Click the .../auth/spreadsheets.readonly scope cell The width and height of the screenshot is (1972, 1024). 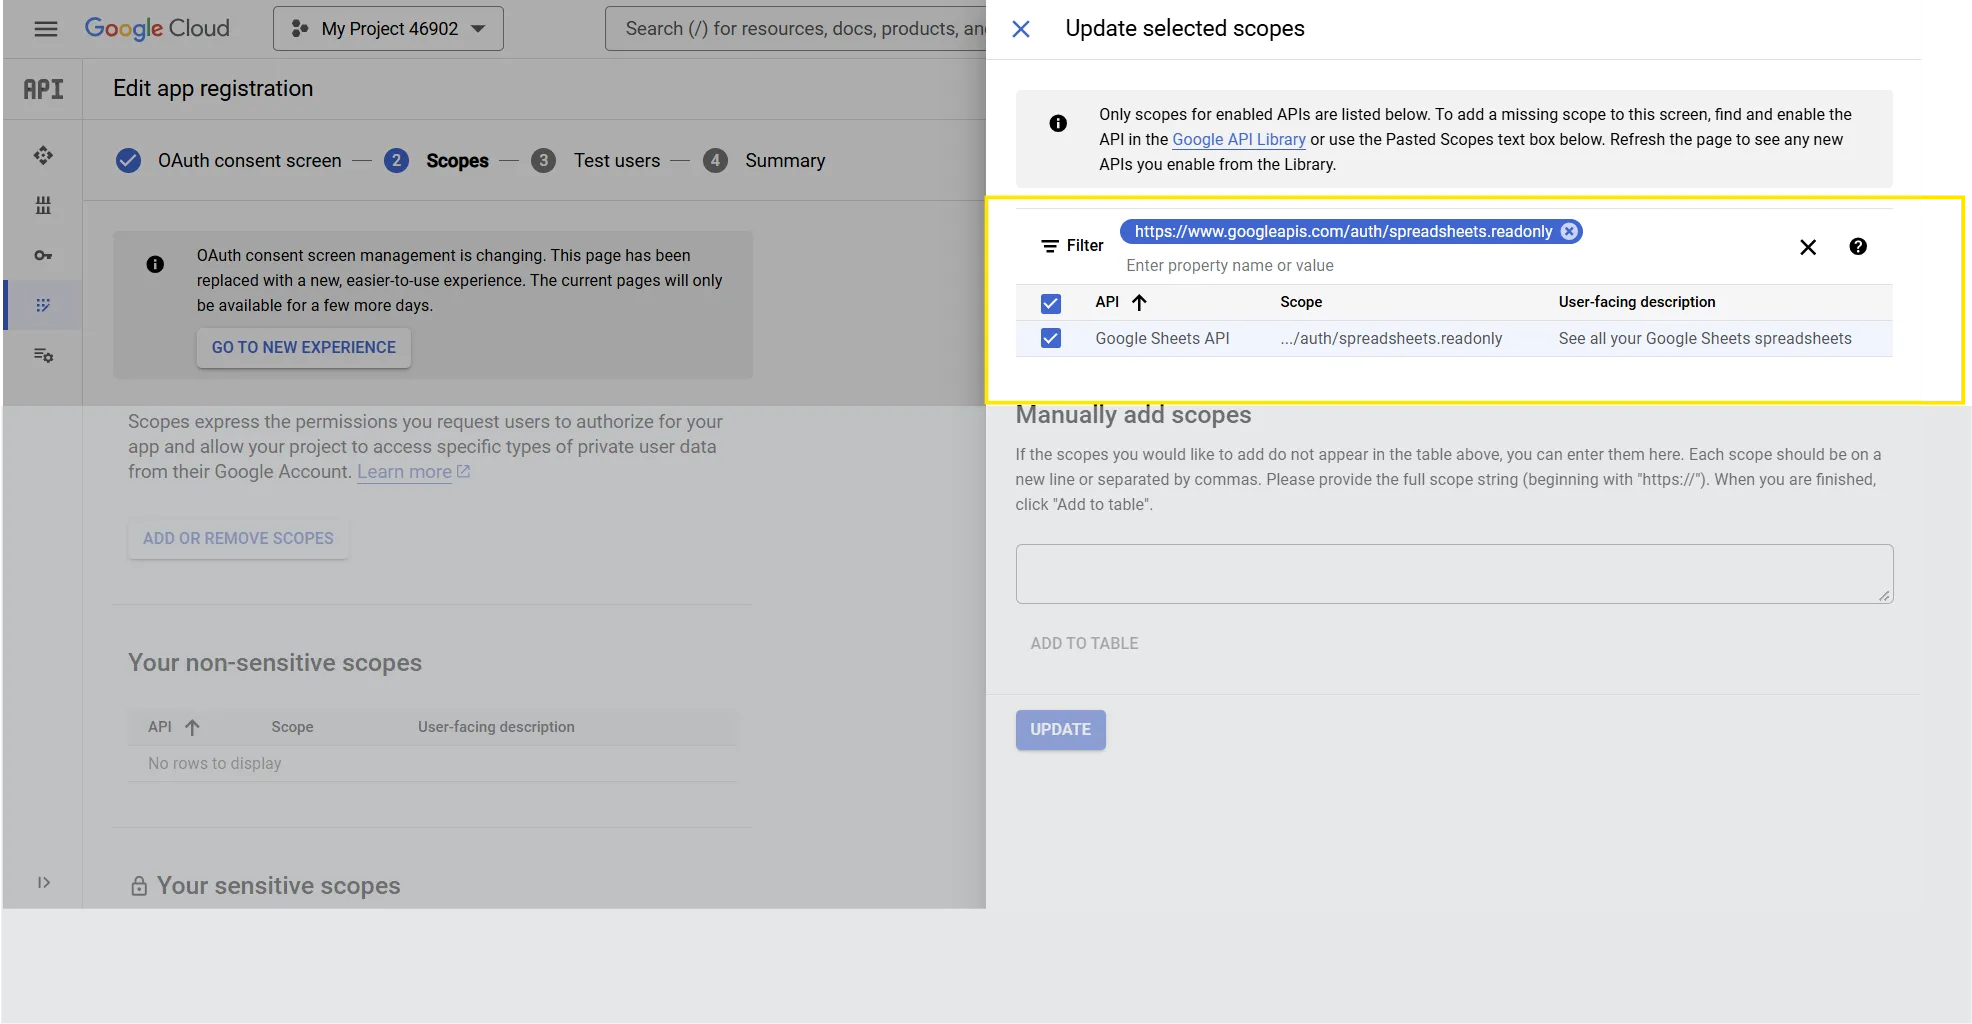(1391, 339)
